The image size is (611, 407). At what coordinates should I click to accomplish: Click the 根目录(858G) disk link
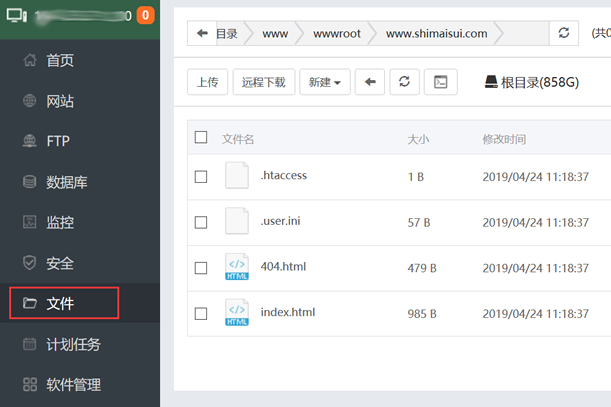(x=532, y=82)
